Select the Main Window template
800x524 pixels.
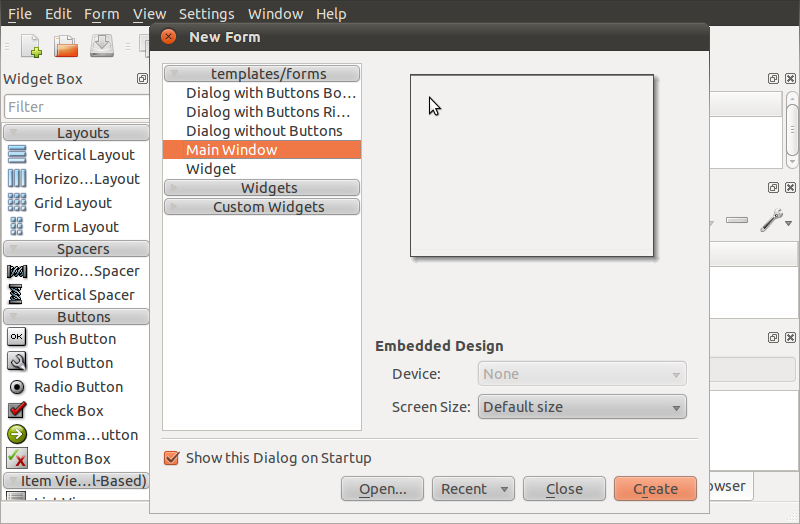[262, 149]
